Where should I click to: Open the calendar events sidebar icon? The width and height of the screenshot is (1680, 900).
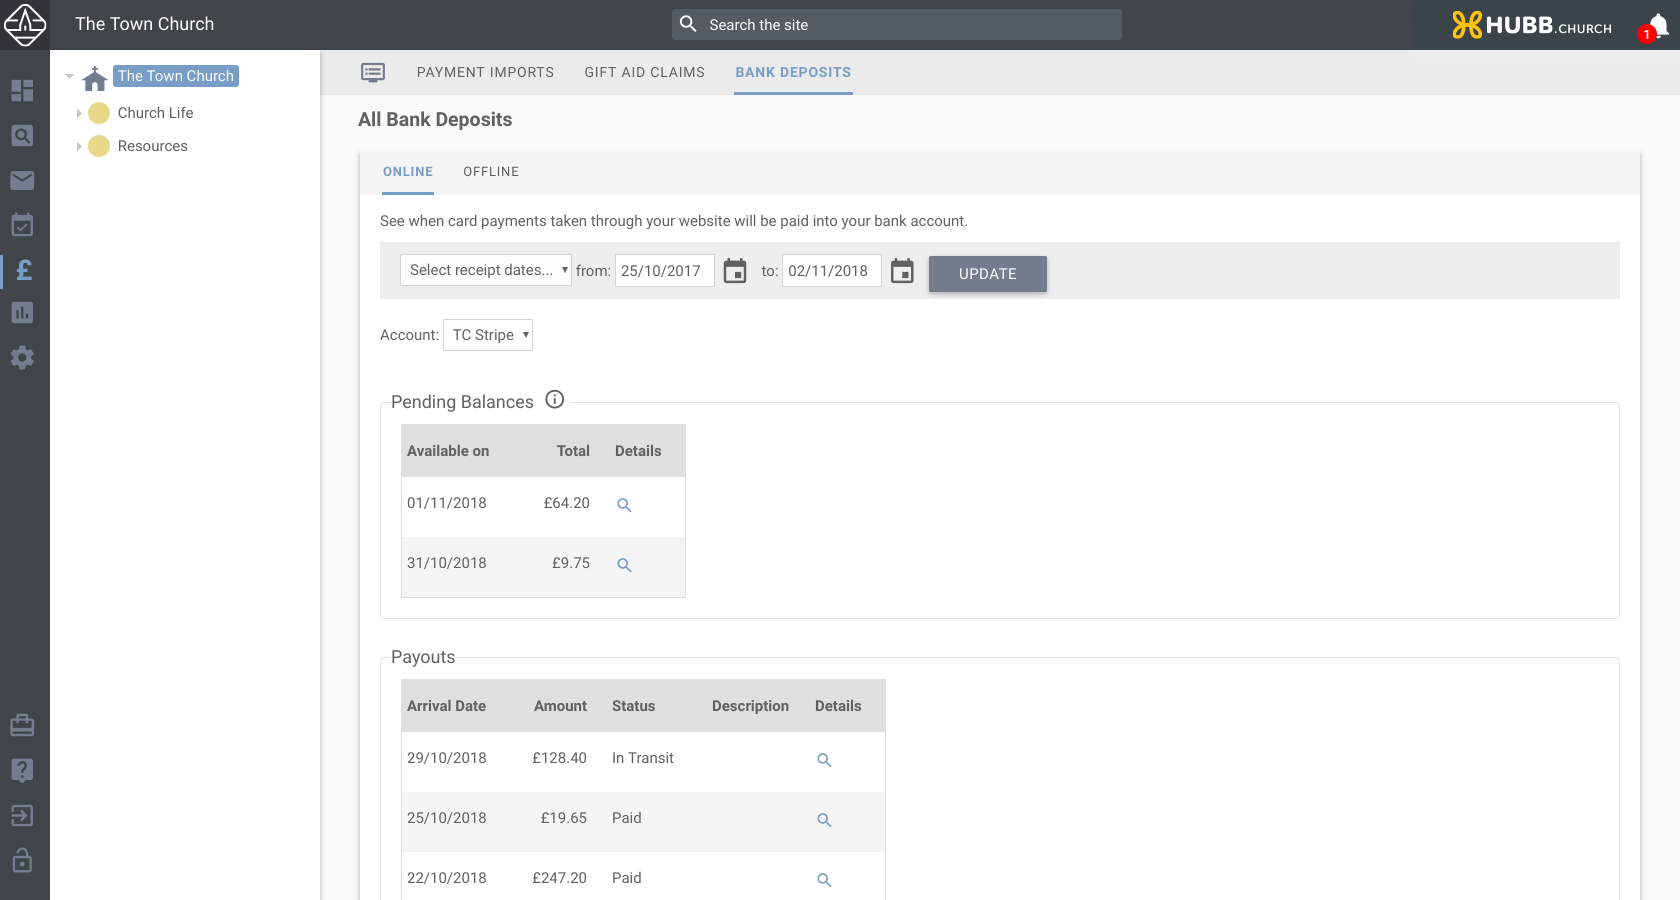tap(22, 224)
